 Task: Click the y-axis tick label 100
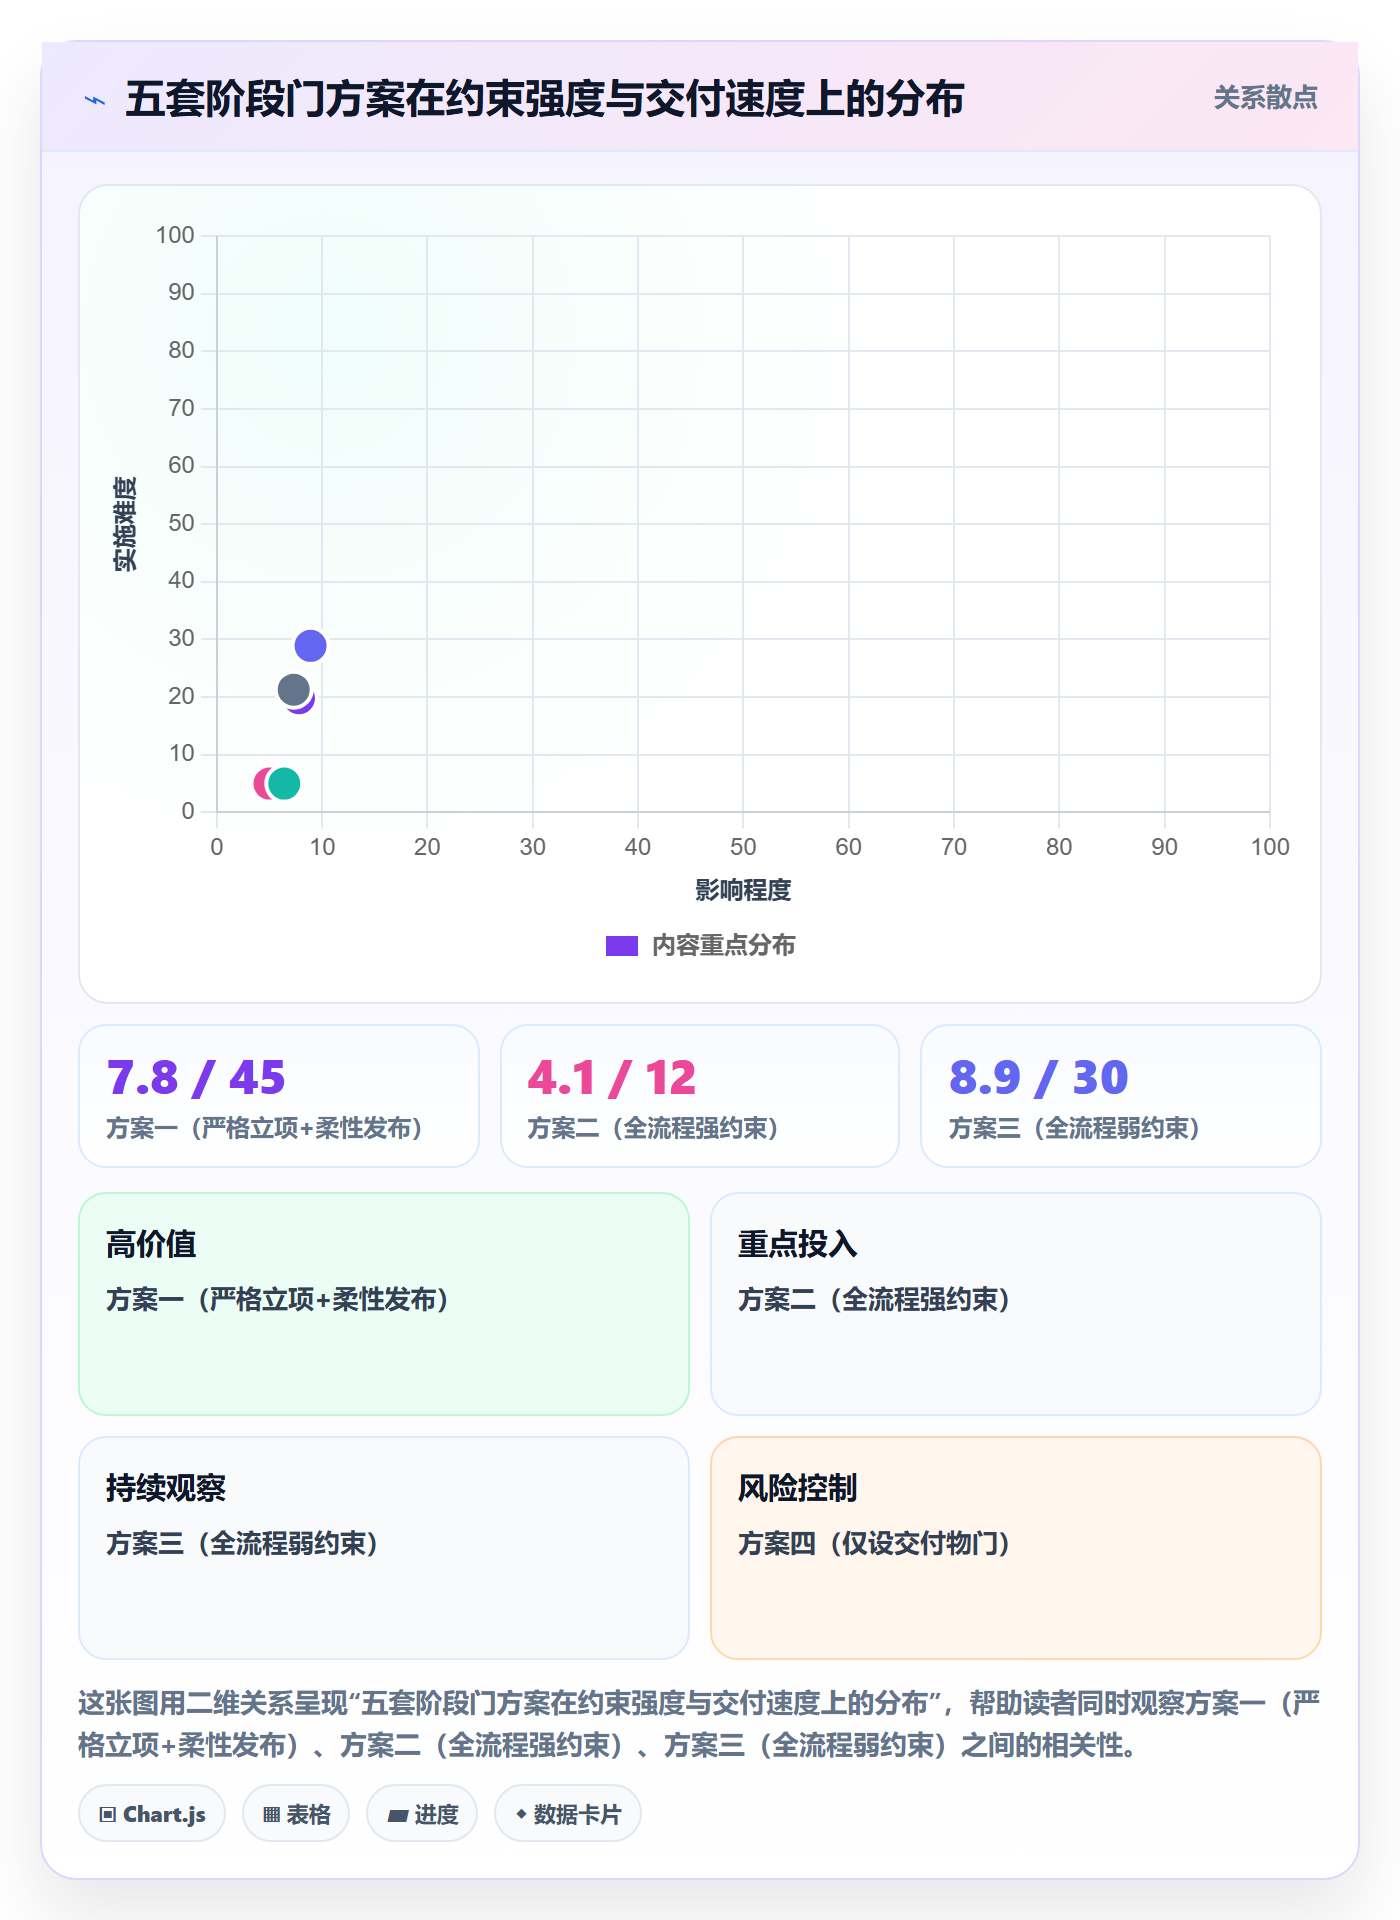(x=175, y=235)
